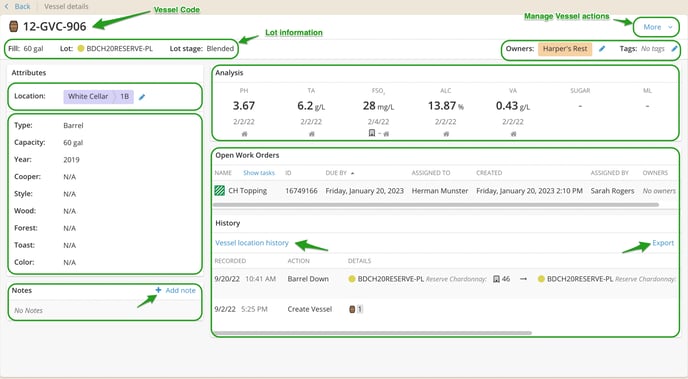This screenshot has height=379, width=688.
Task: Click the Open Work Orders horizontal scrollbar
Action: (x=436, y=205)
